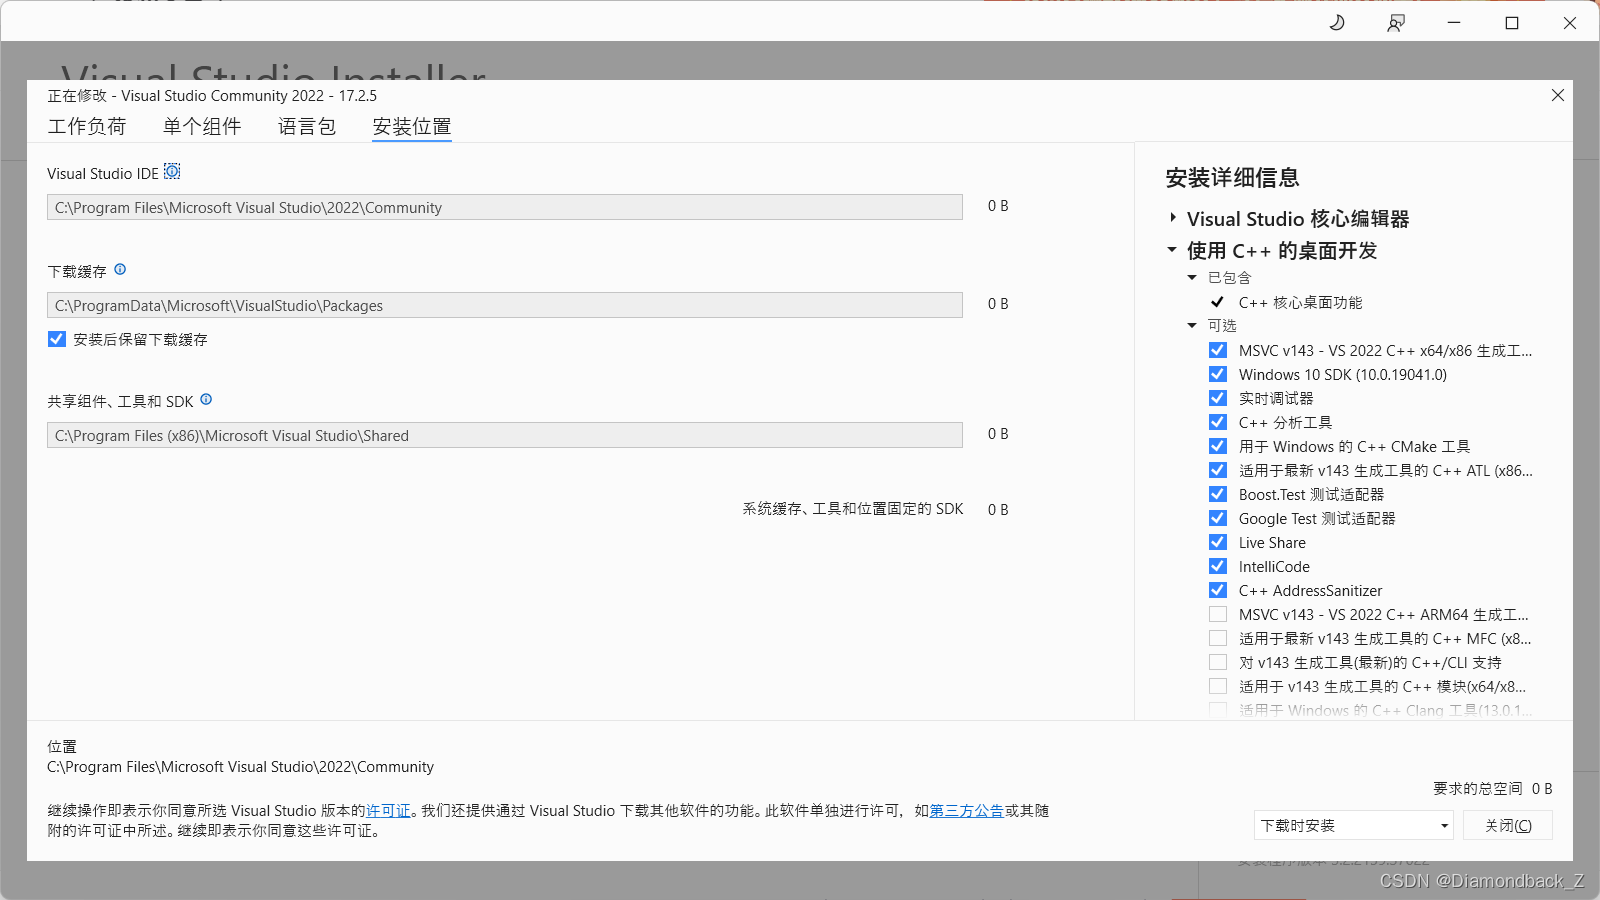
Task: Expand Visual Studio 核心编辑器 section
Action: click(x=1173, y=218)
